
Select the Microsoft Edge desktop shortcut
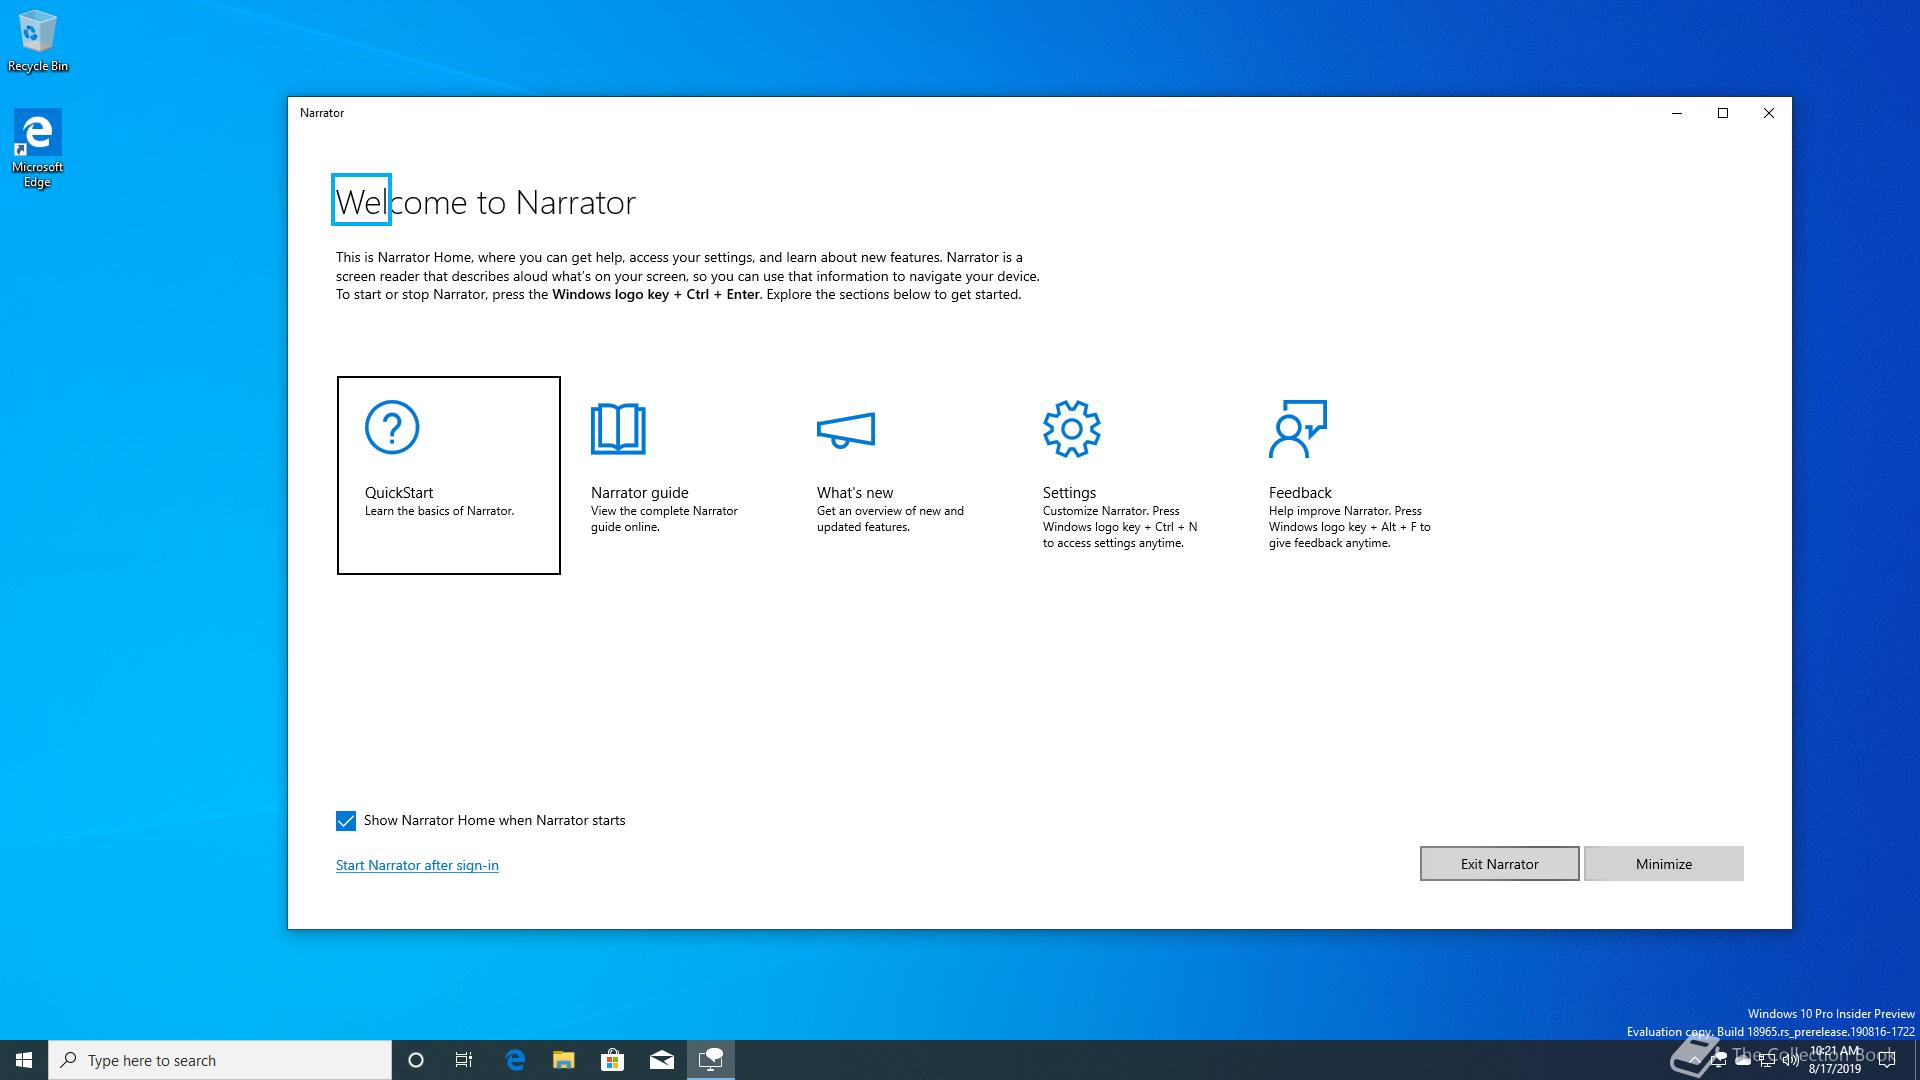click(x=37, y=148)
